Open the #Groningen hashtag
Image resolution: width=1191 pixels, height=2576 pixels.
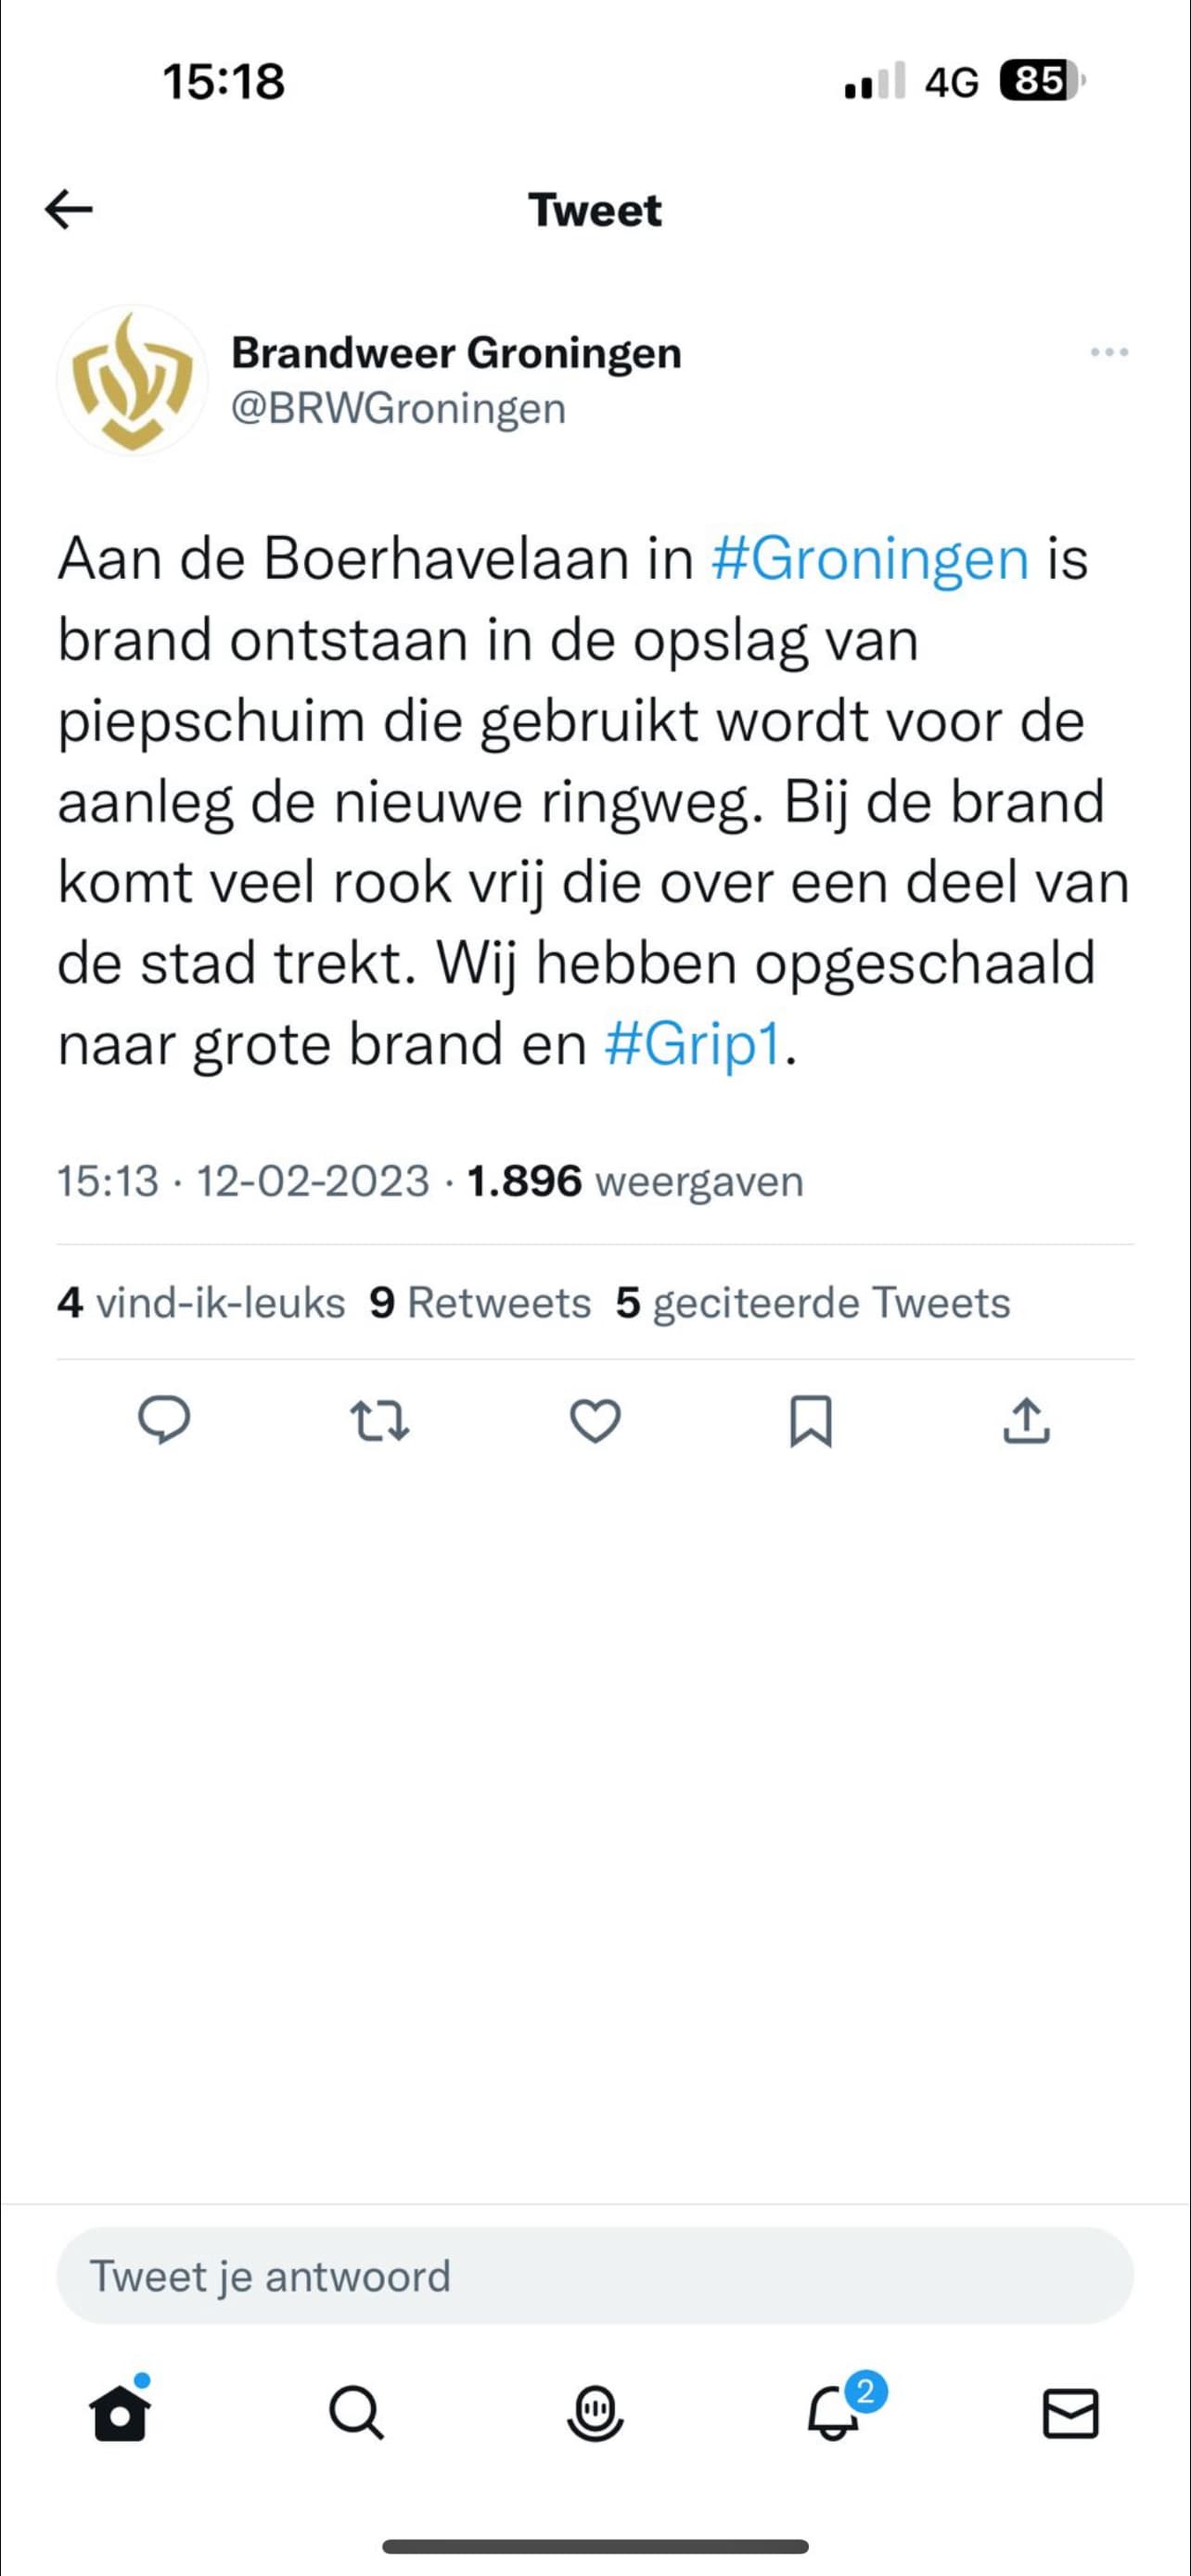(869, 559)
